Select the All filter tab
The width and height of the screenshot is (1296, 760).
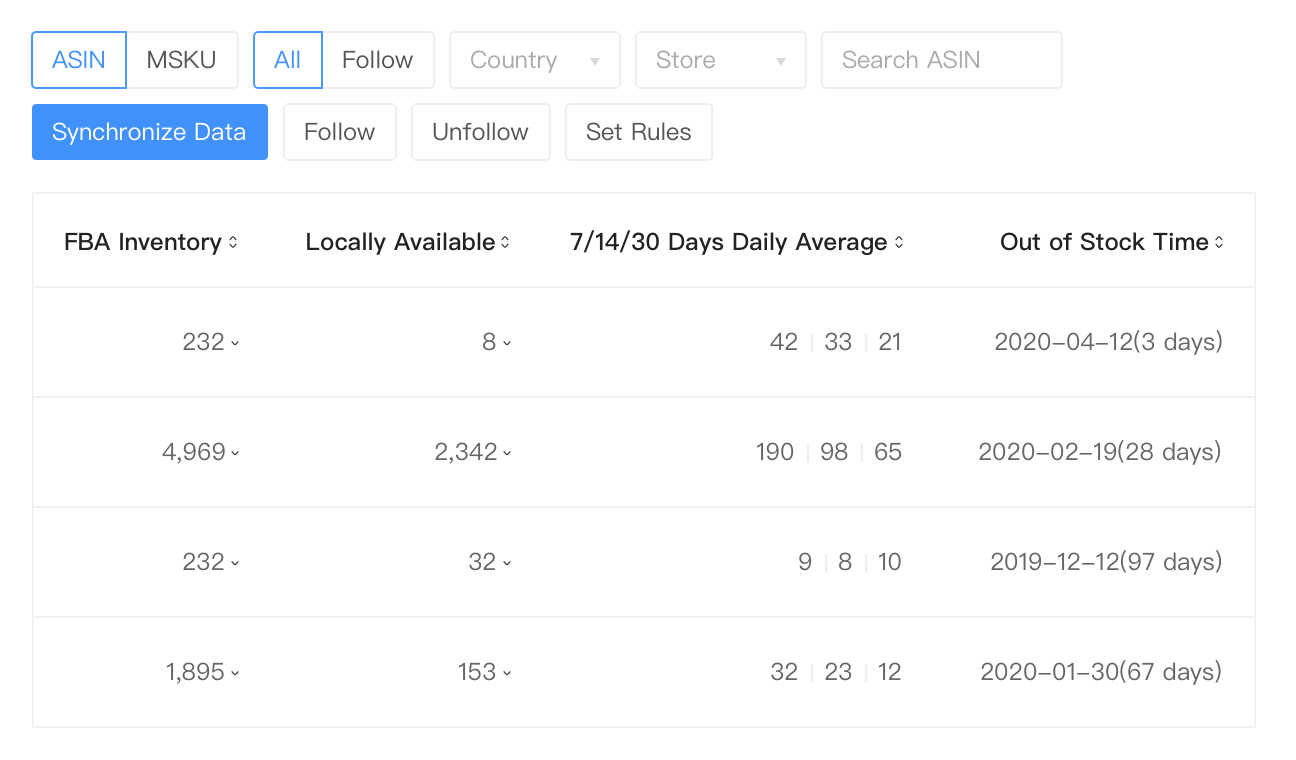pos(288,60)
